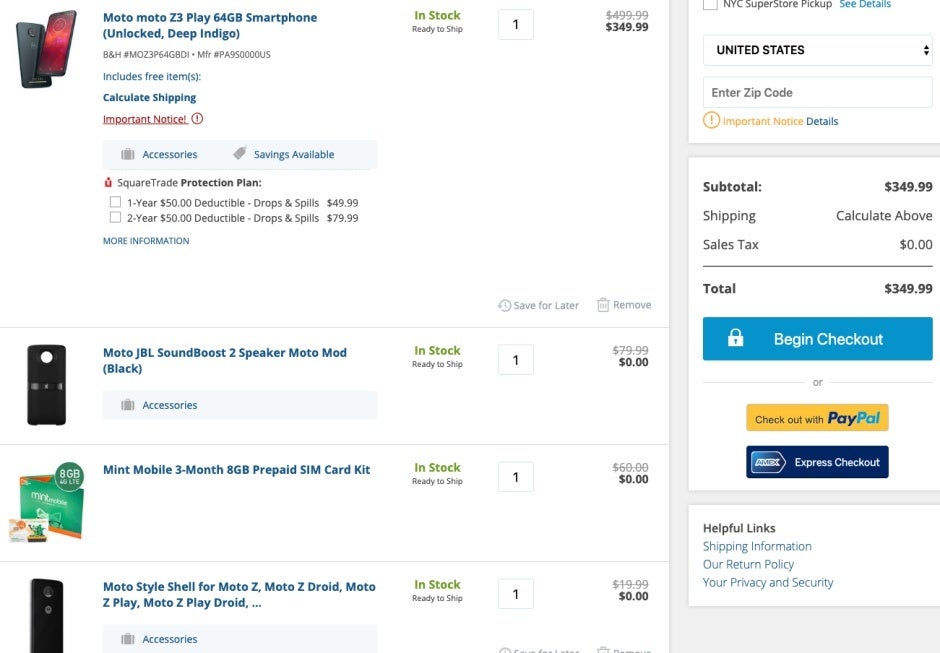Open Your Privacy and Security link
This screenshot has height=653, width=940.
[768, 582]
